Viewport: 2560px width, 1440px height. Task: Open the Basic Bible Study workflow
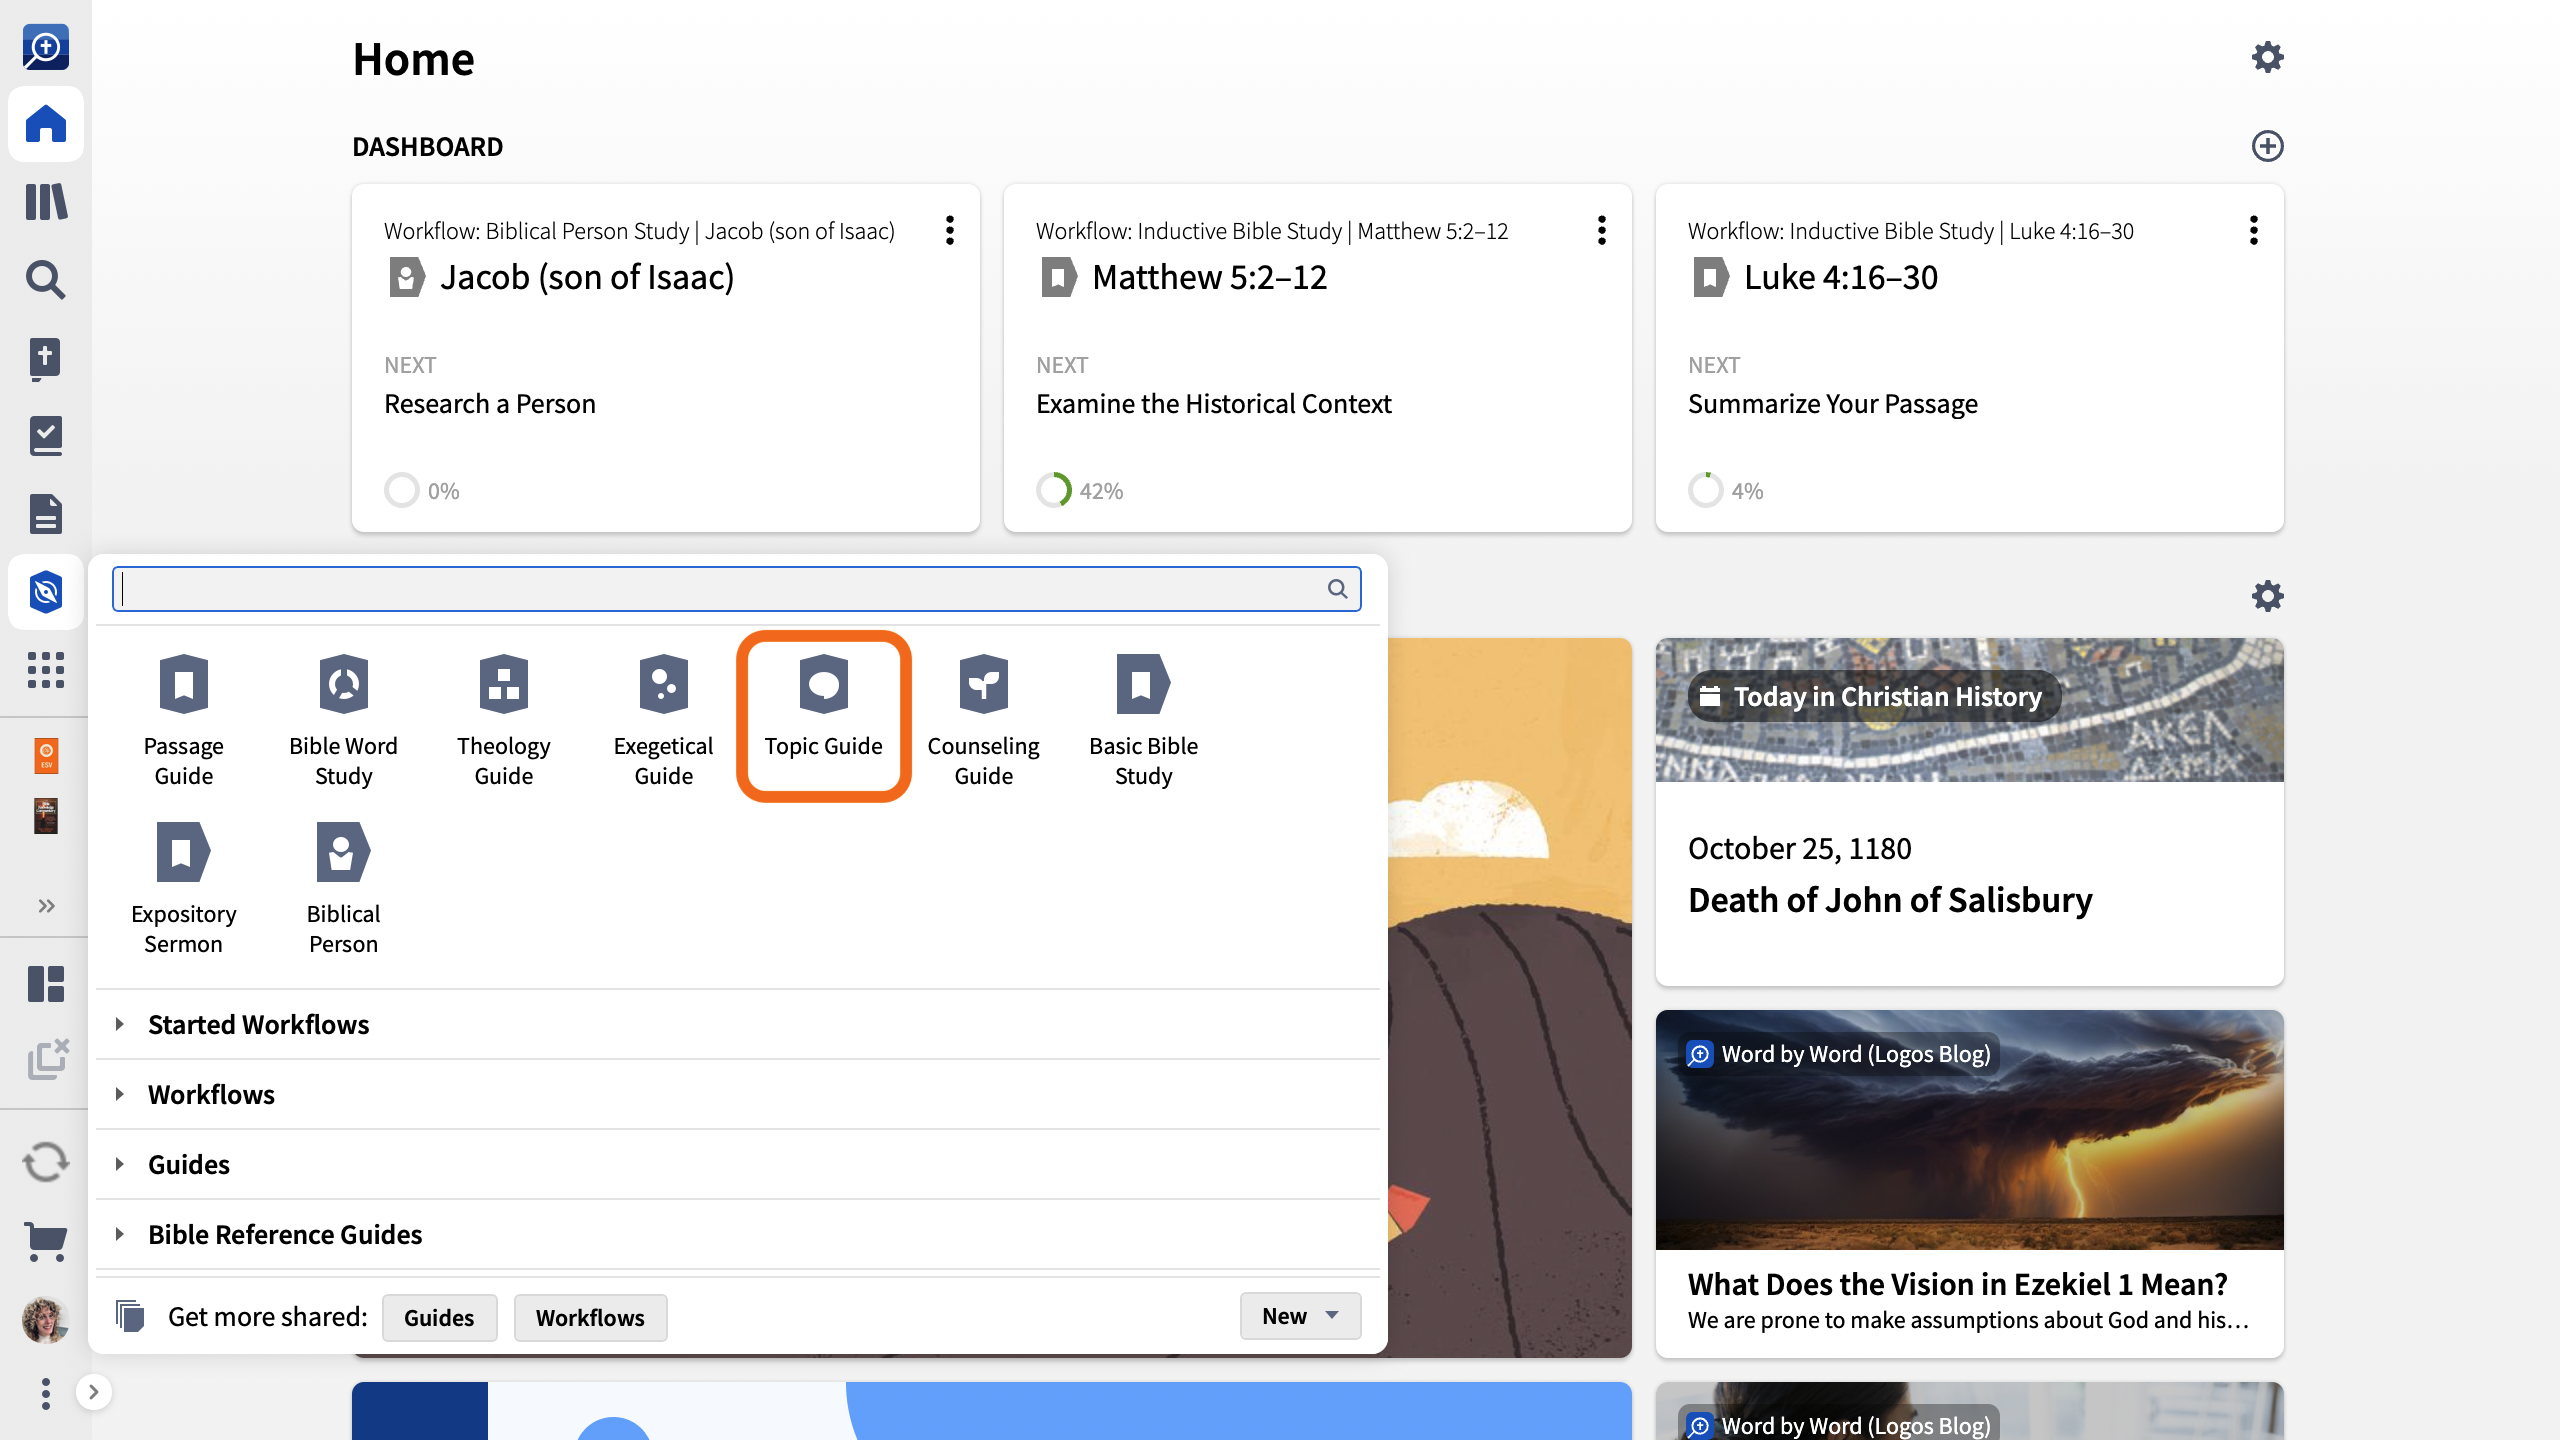1144,720
